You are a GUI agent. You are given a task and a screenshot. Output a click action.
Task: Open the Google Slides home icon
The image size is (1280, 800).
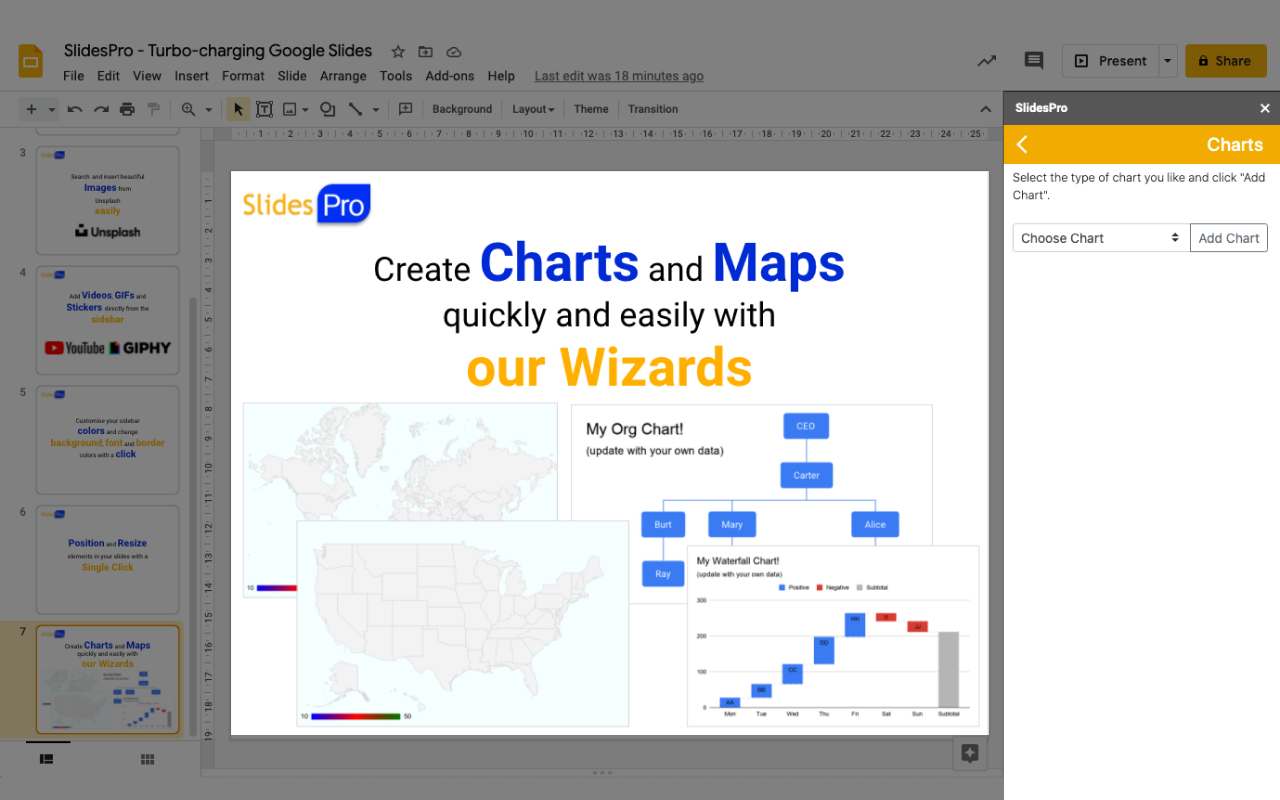tap(31, 60)
